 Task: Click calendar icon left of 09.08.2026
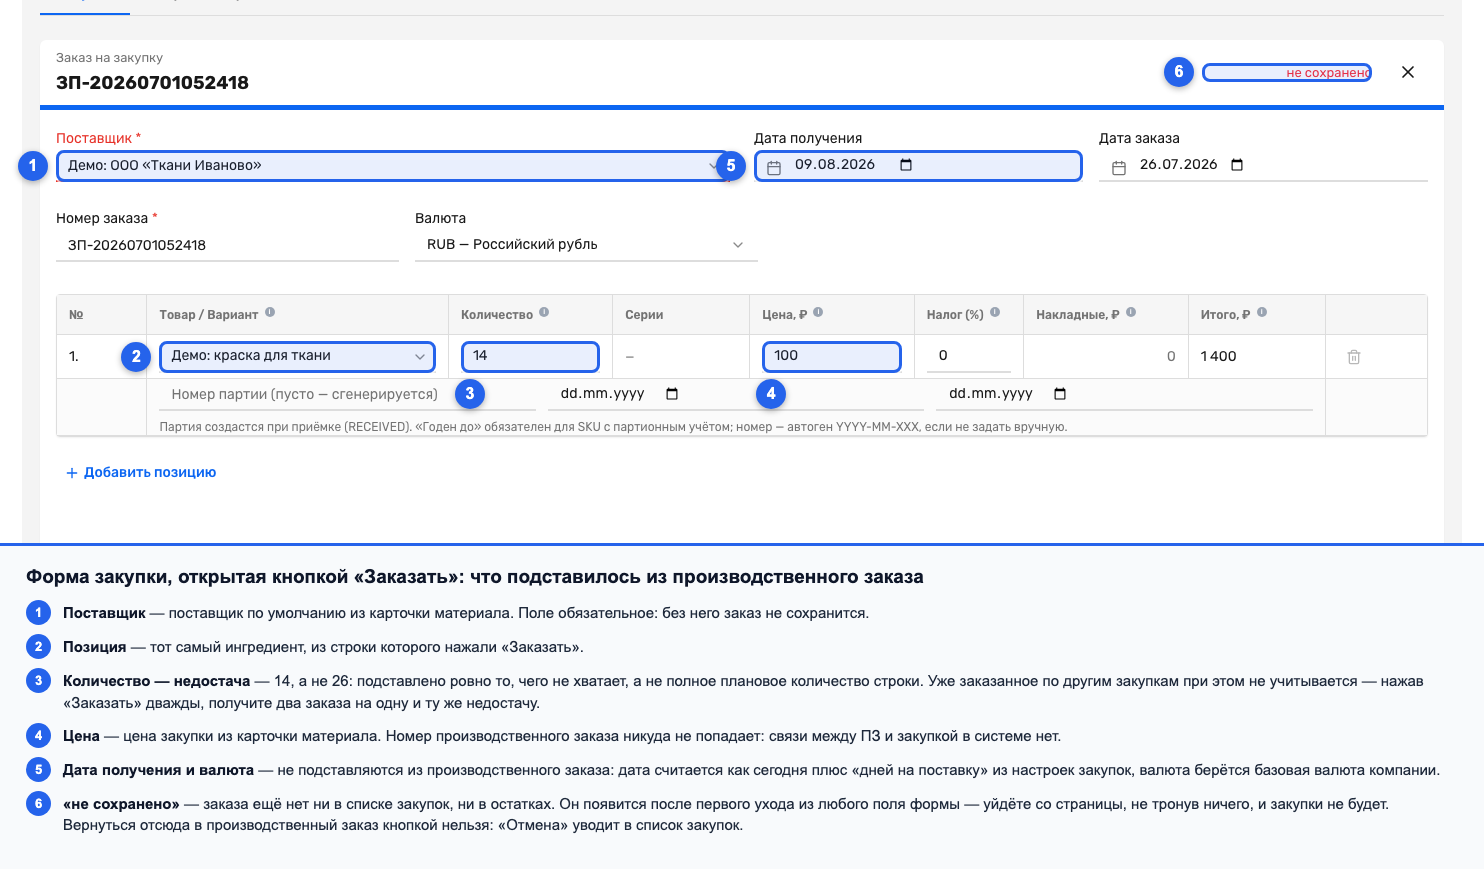click(x=774, y=168)
